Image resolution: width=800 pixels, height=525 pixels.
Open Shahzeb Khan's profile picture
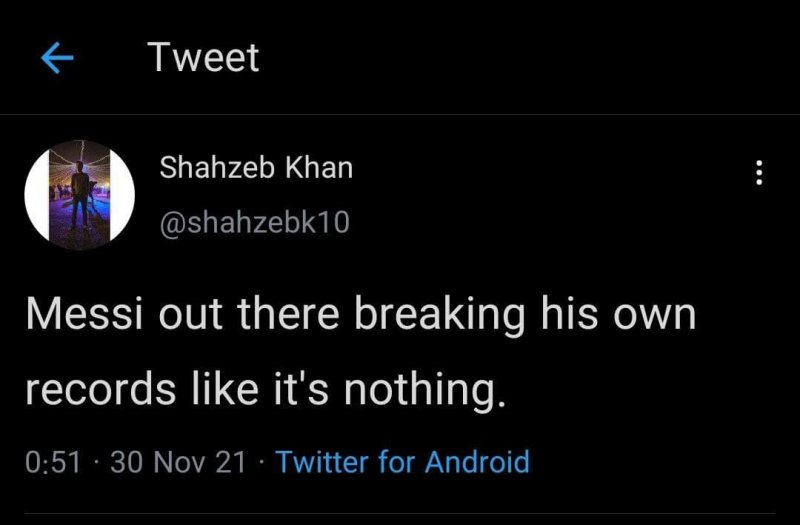click(x=79, y=194)
